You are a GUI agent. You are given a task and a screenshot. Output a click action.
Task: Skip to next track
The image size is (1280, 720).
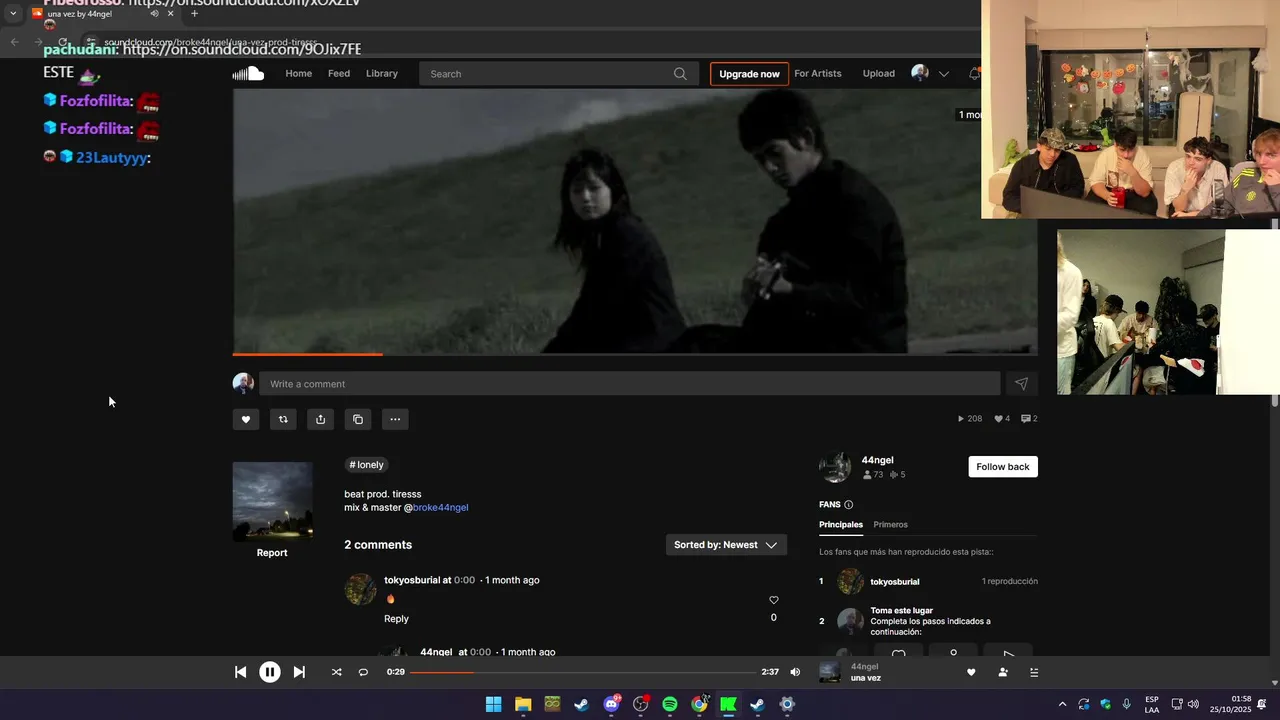click(x=299, y=672)
